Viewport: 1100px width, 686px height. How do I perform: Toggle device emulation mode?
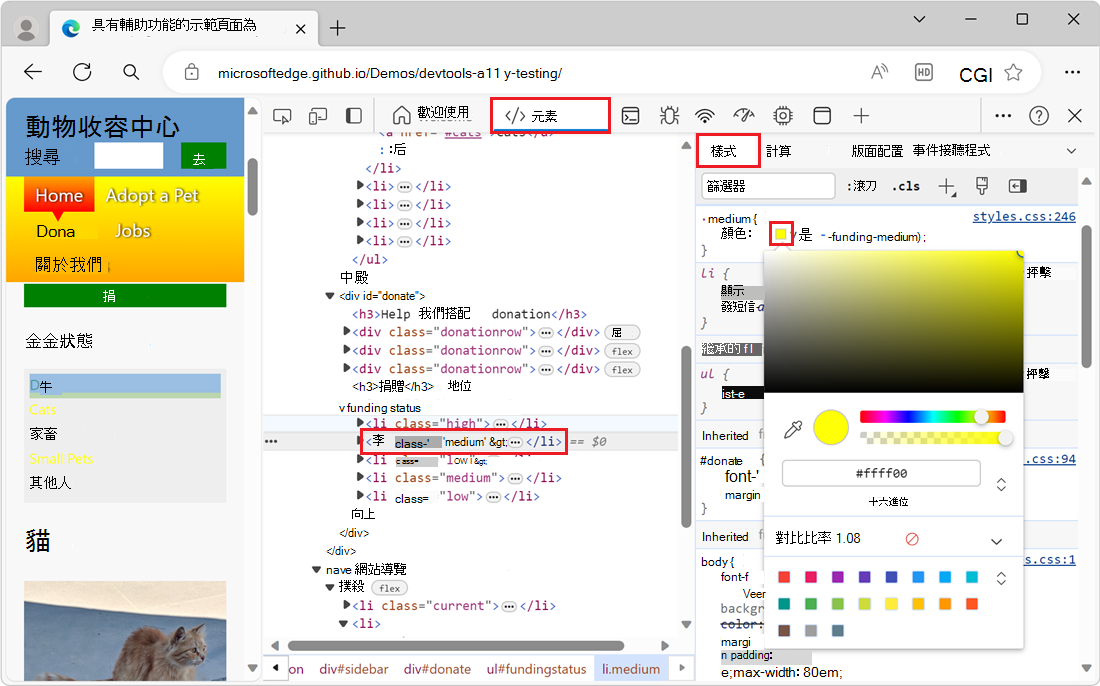coord(317,115)
